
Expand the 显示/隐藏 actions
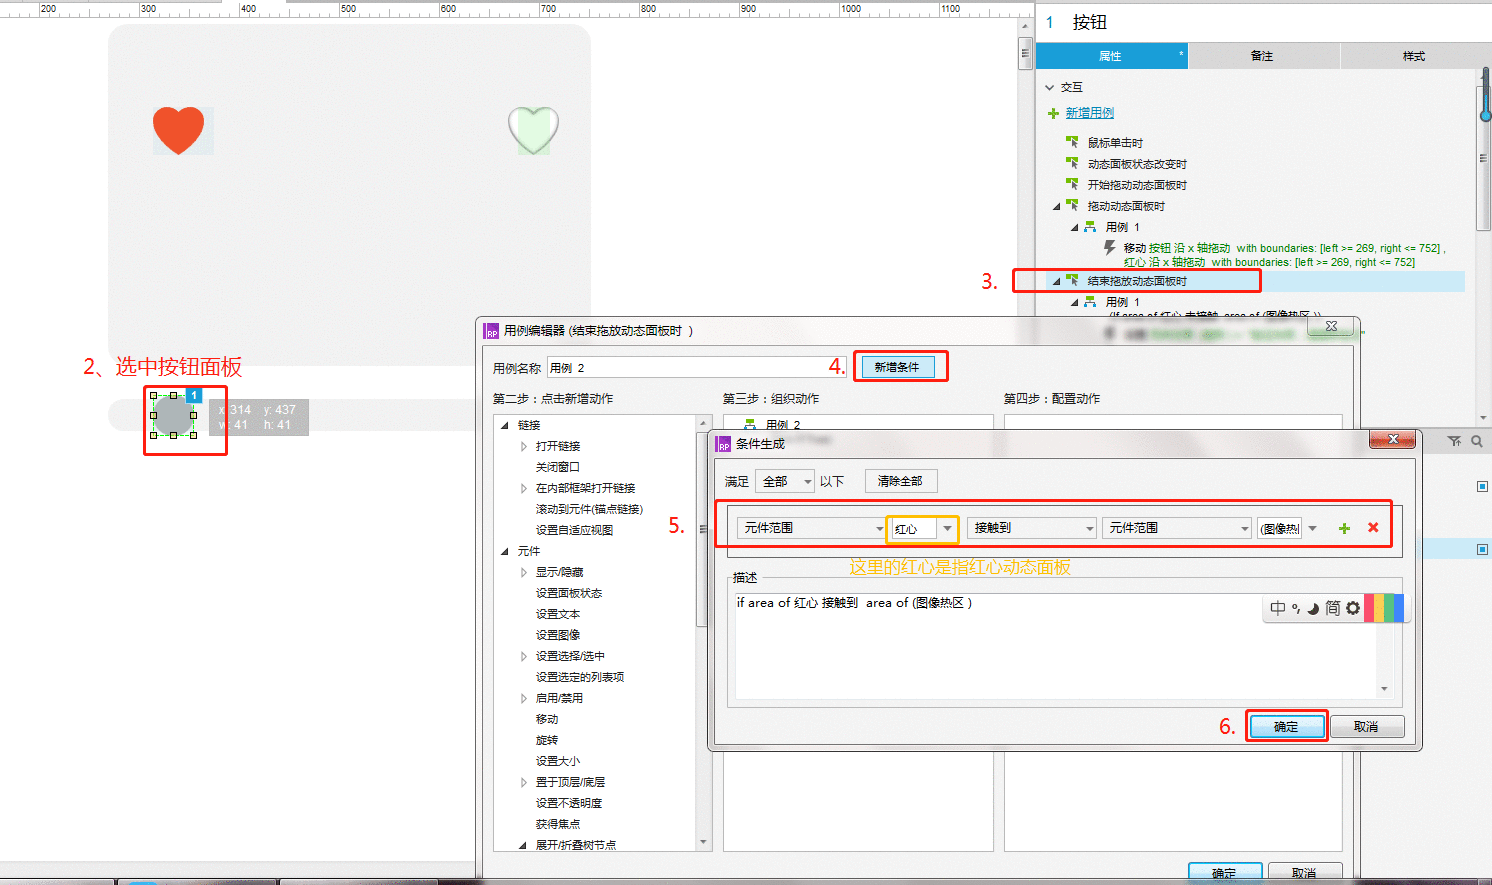point(523,572)
